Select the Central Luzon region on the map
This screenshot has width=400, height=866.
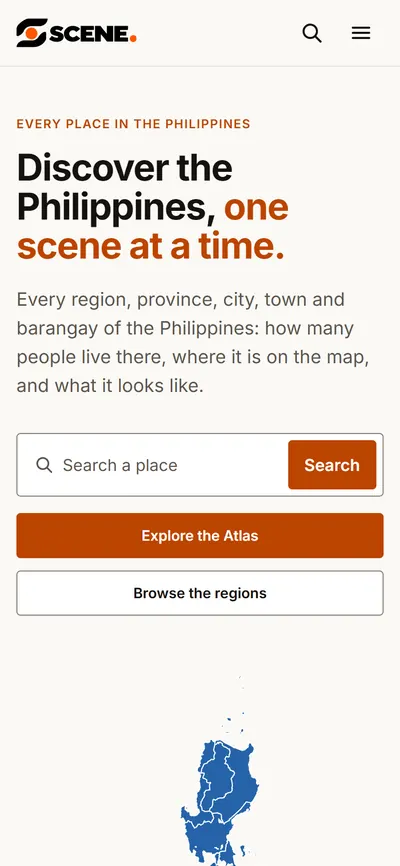207,837
